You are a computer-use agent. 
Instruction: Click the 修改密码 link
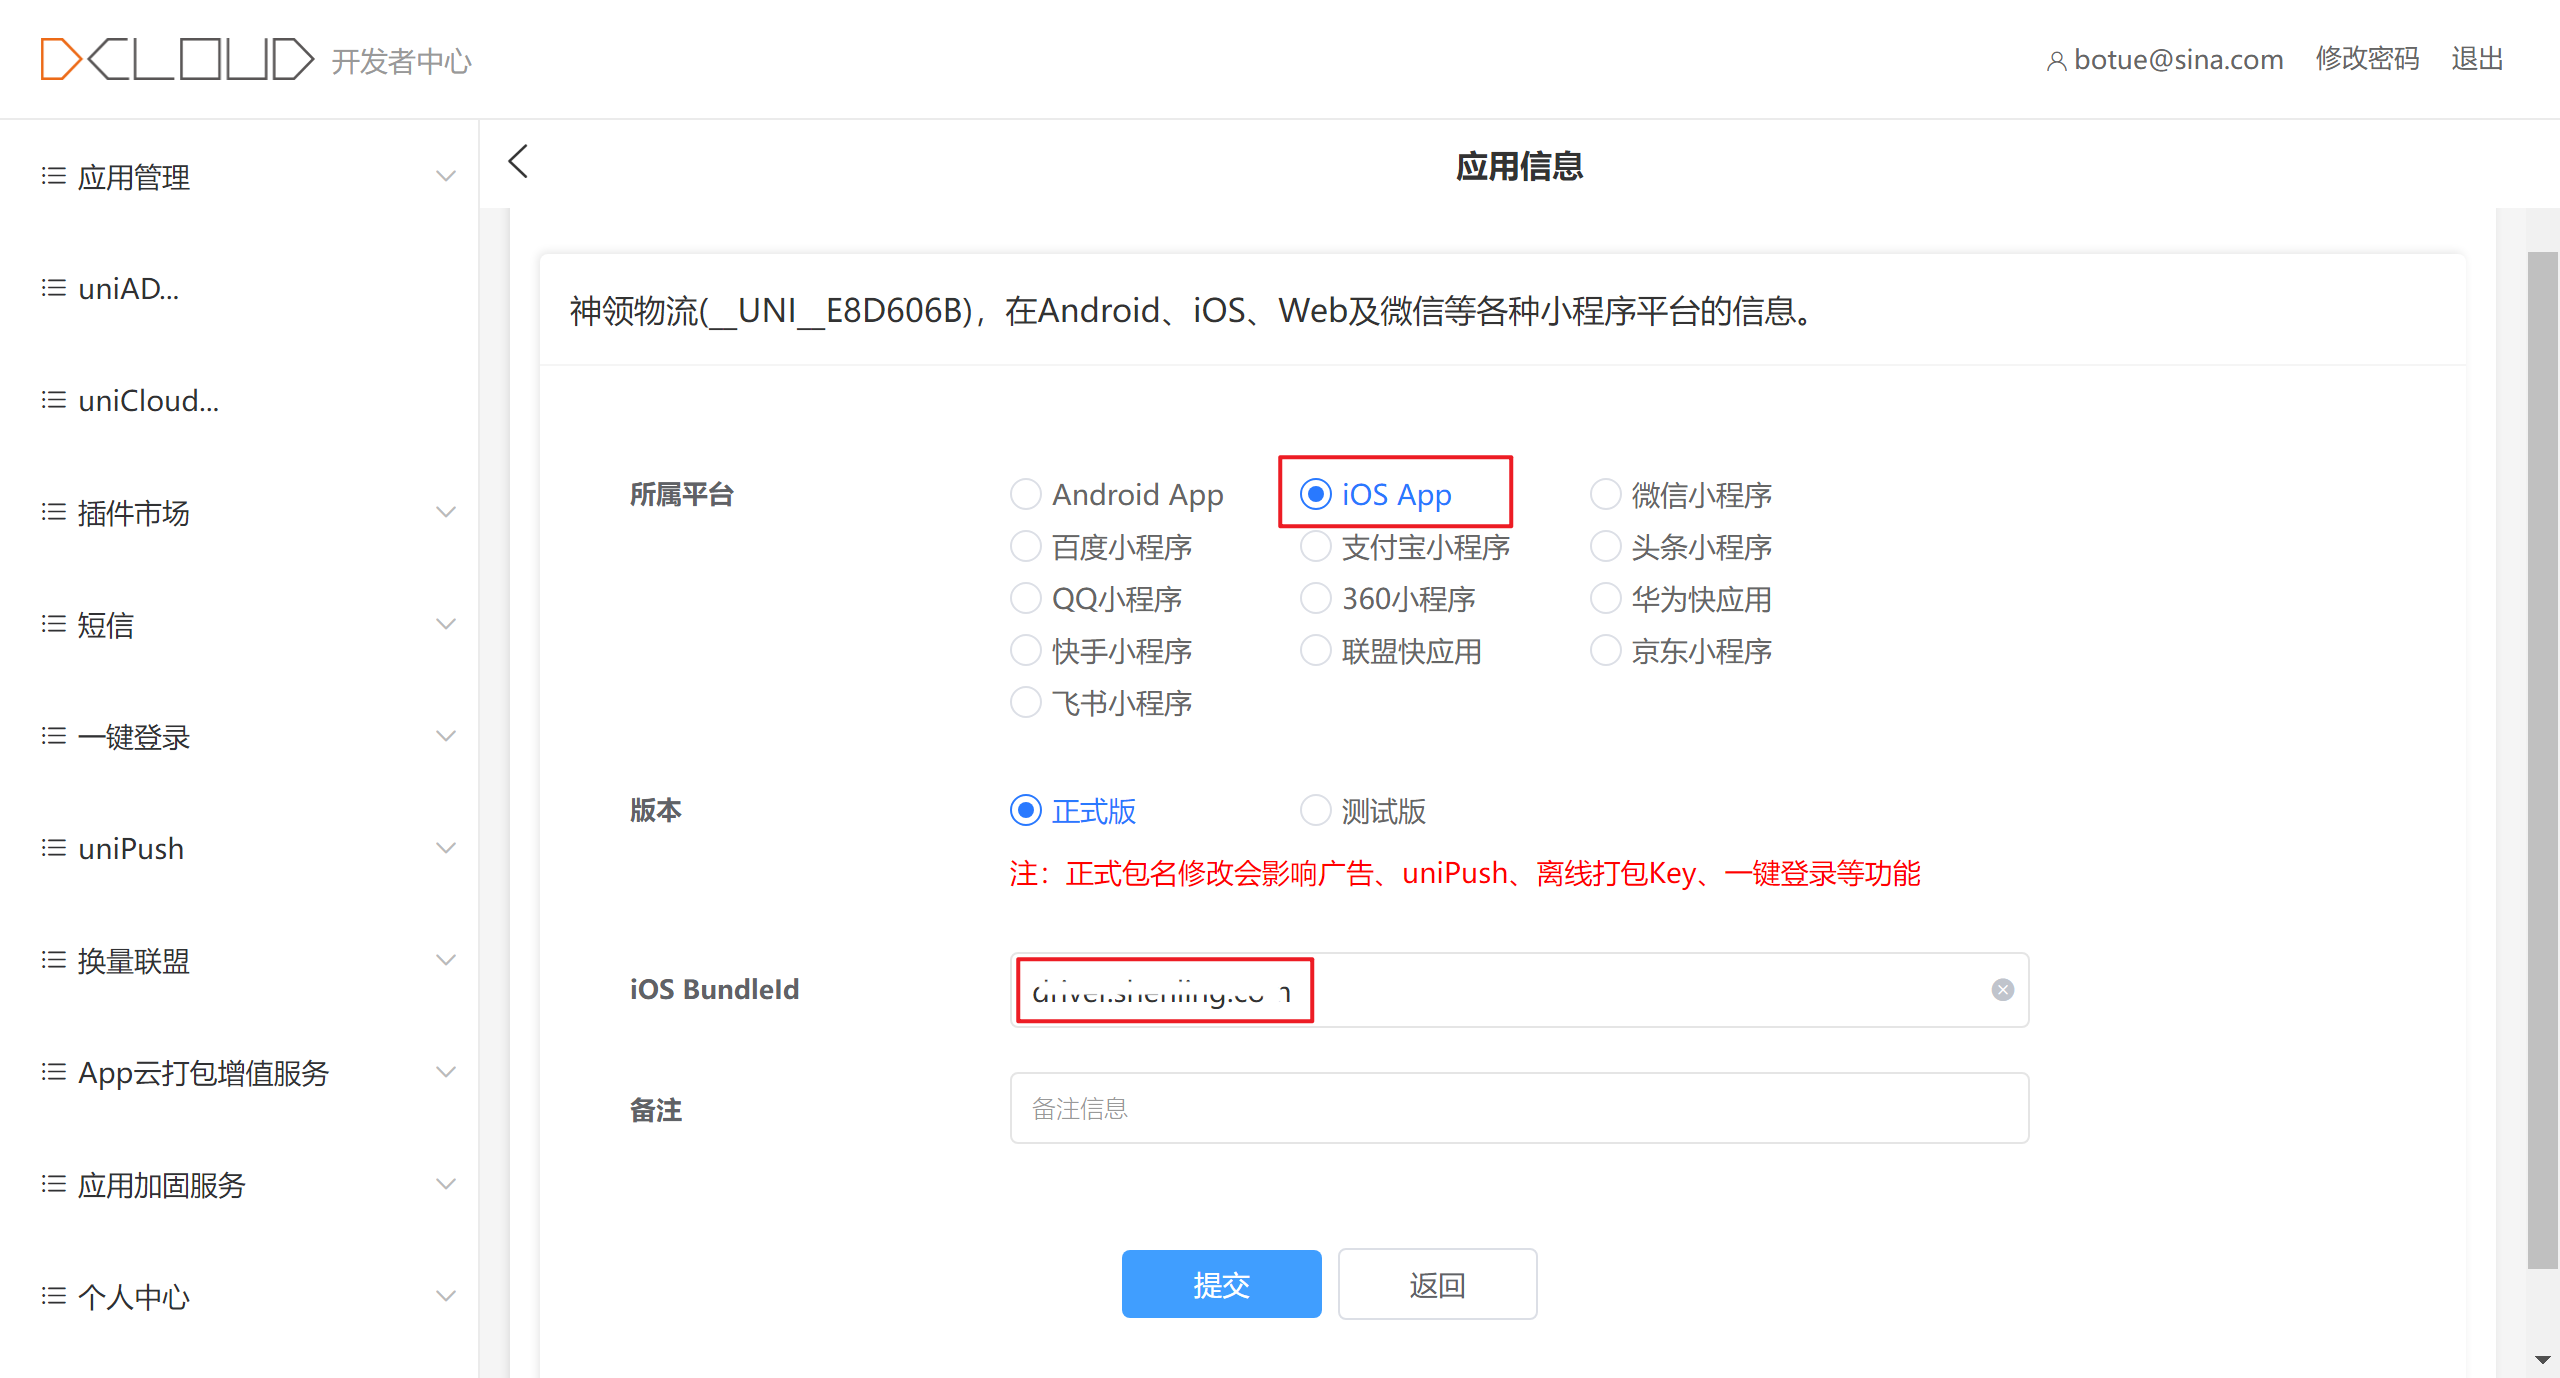2367,59
